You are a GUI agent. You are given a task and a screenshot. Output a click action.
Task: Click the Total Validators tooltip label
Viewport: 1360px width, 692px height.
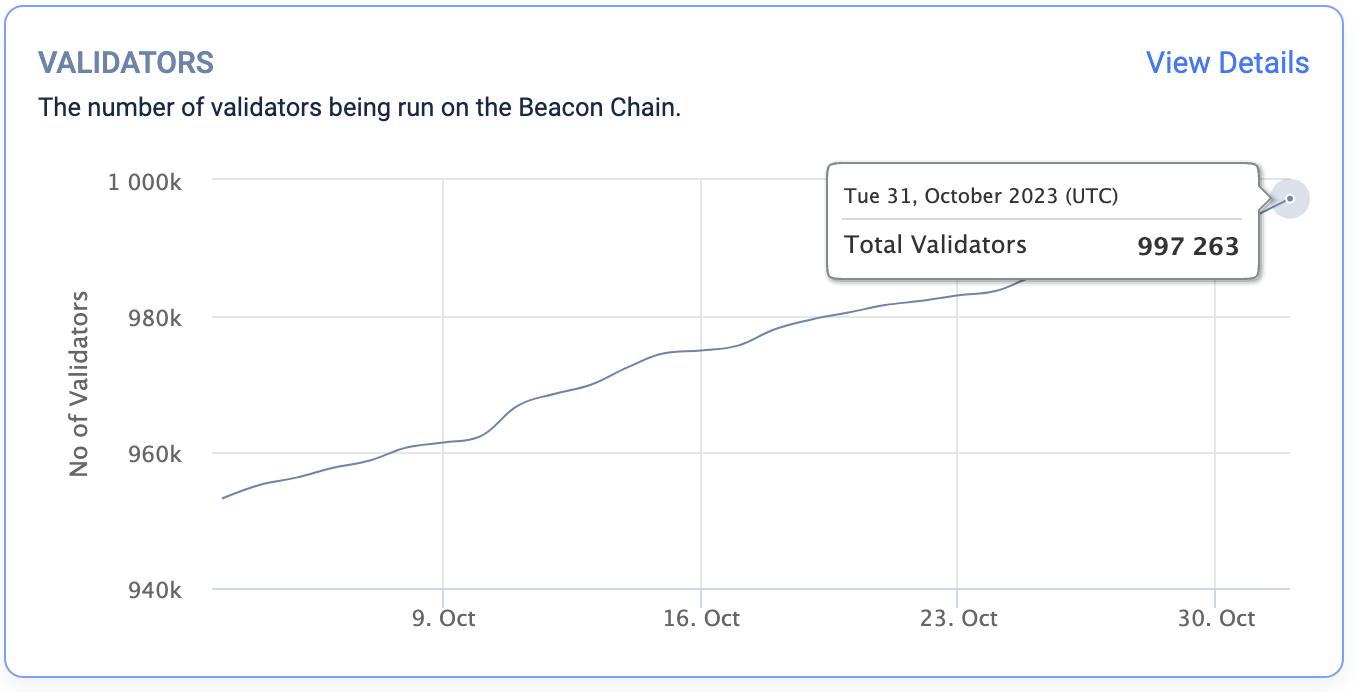pyautogui.click(x=935, y=244)
